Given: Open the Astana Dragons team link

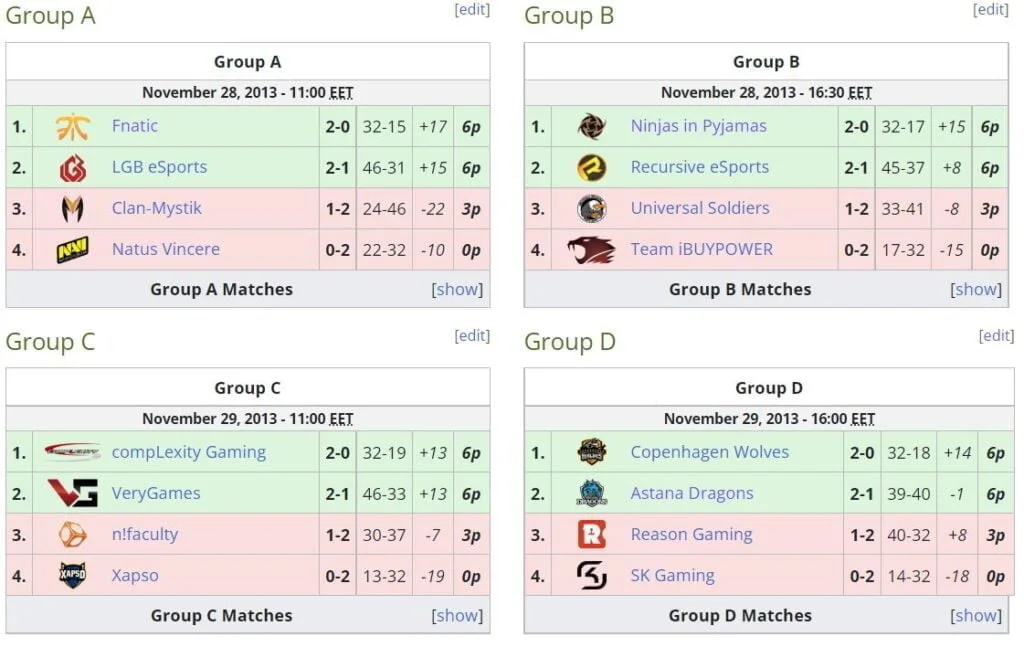Looking at the screenshot, I should pos(692,494).
